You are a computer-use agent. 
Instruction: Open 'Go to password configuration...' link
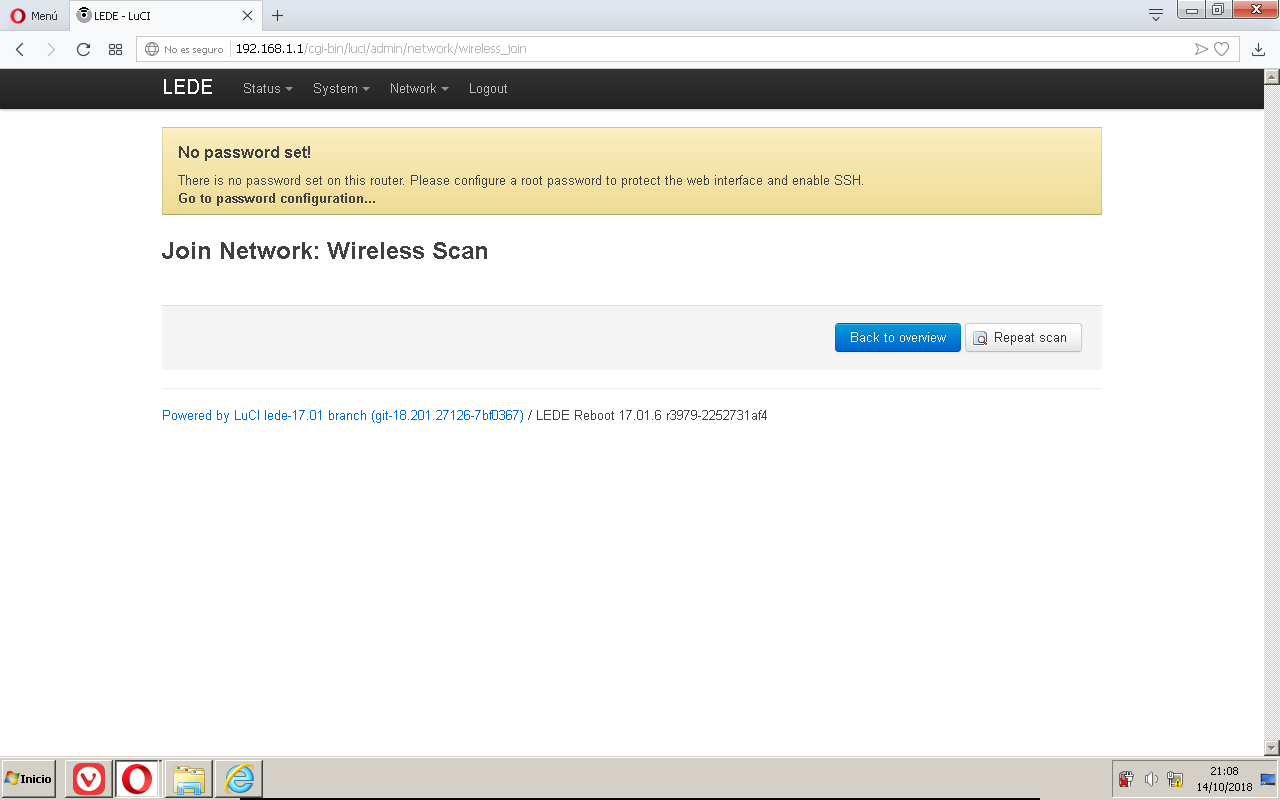[x=277, y=198]
